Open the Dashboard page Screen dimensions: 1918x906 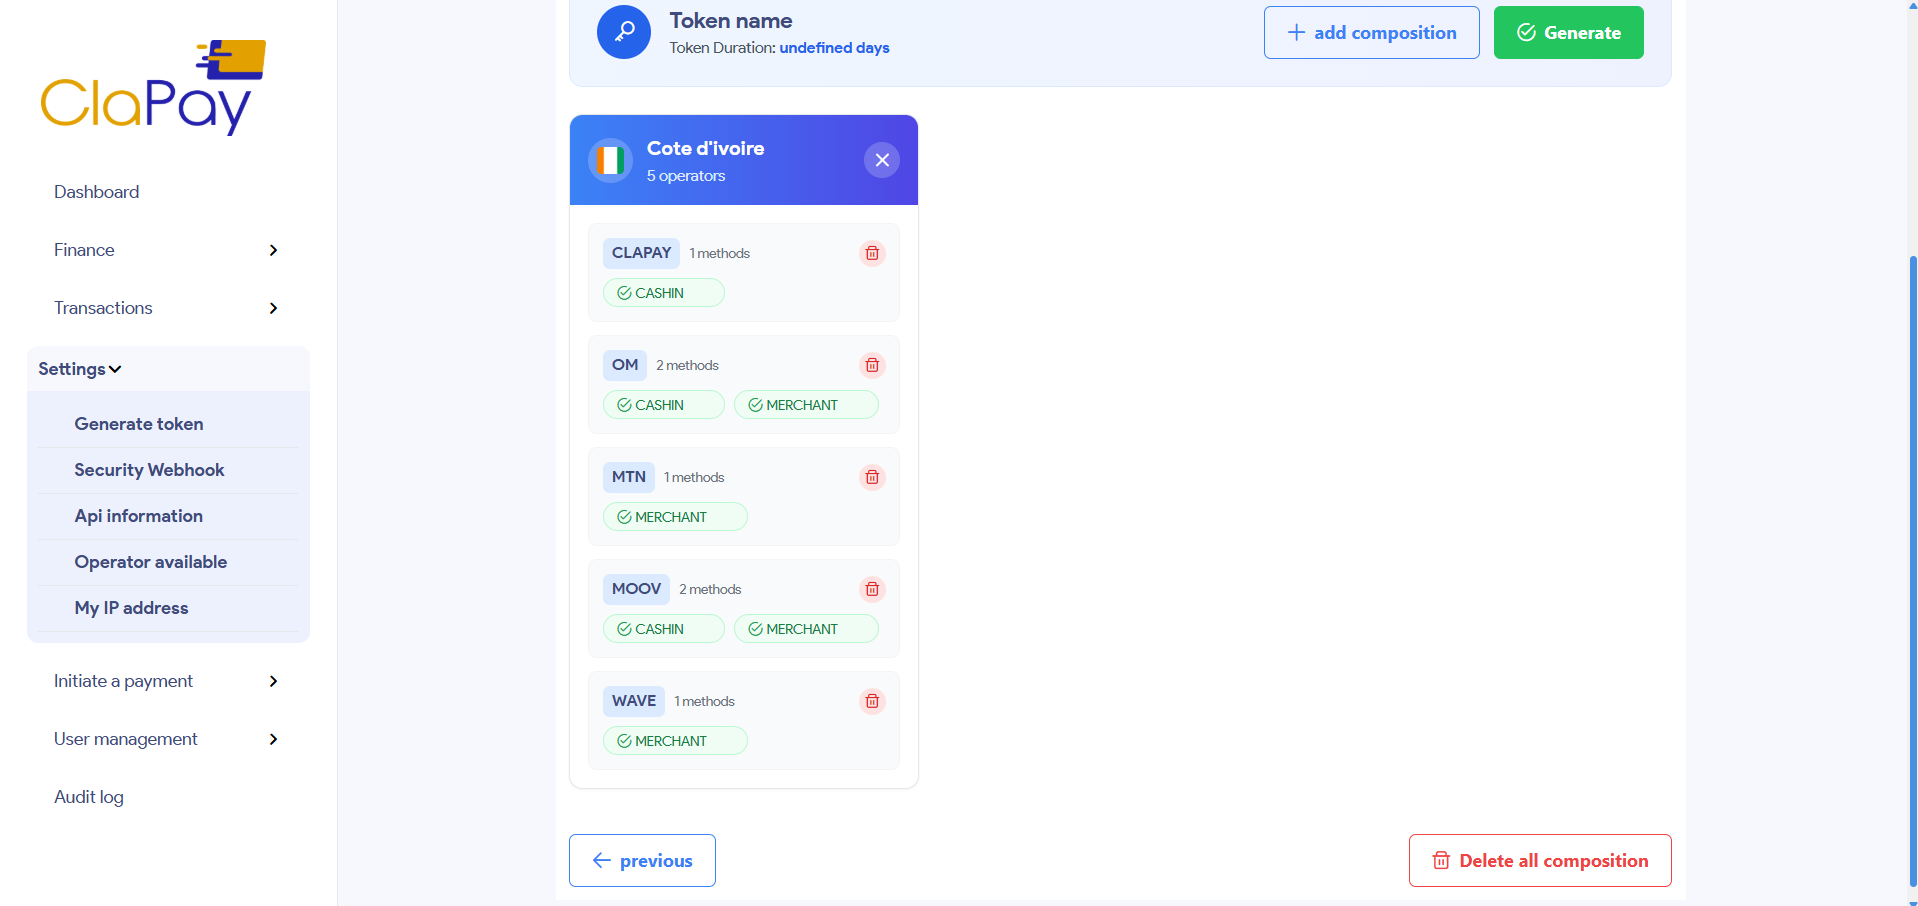(x=96, y=191)
